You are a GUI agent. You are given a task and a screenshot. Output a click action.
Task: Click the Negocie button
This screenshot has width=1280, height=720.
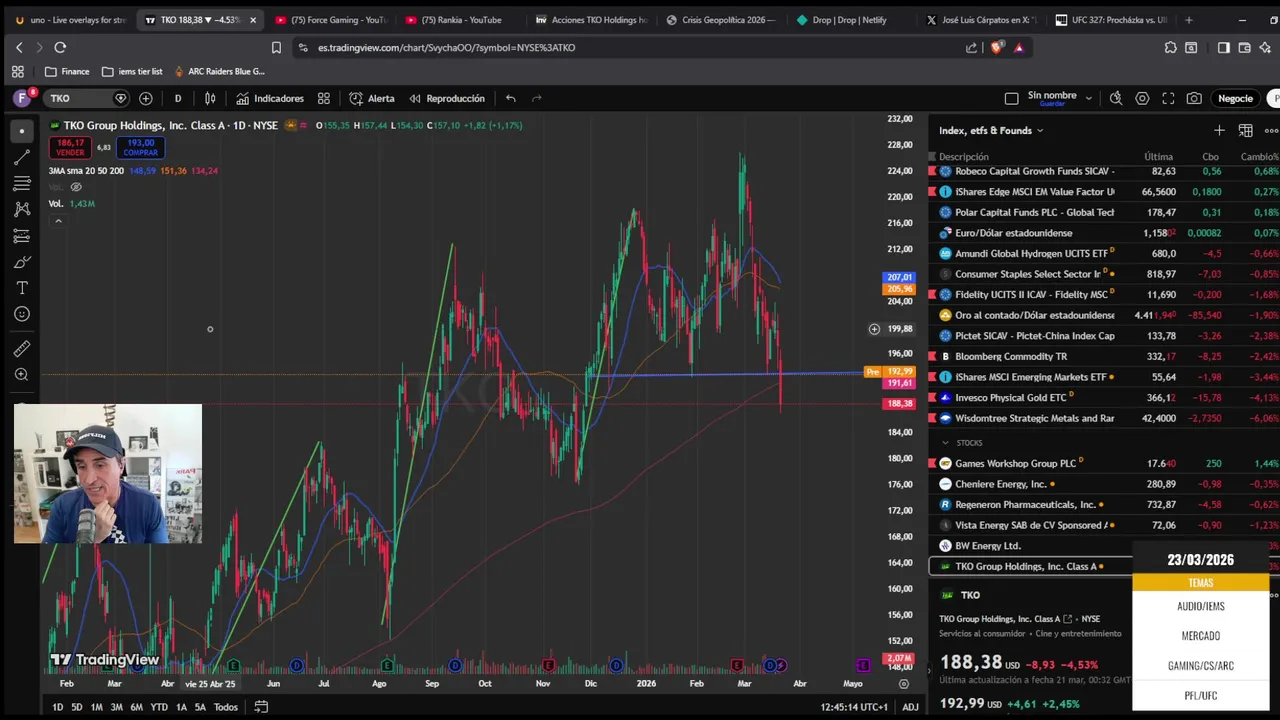(x=1235, y=98)
